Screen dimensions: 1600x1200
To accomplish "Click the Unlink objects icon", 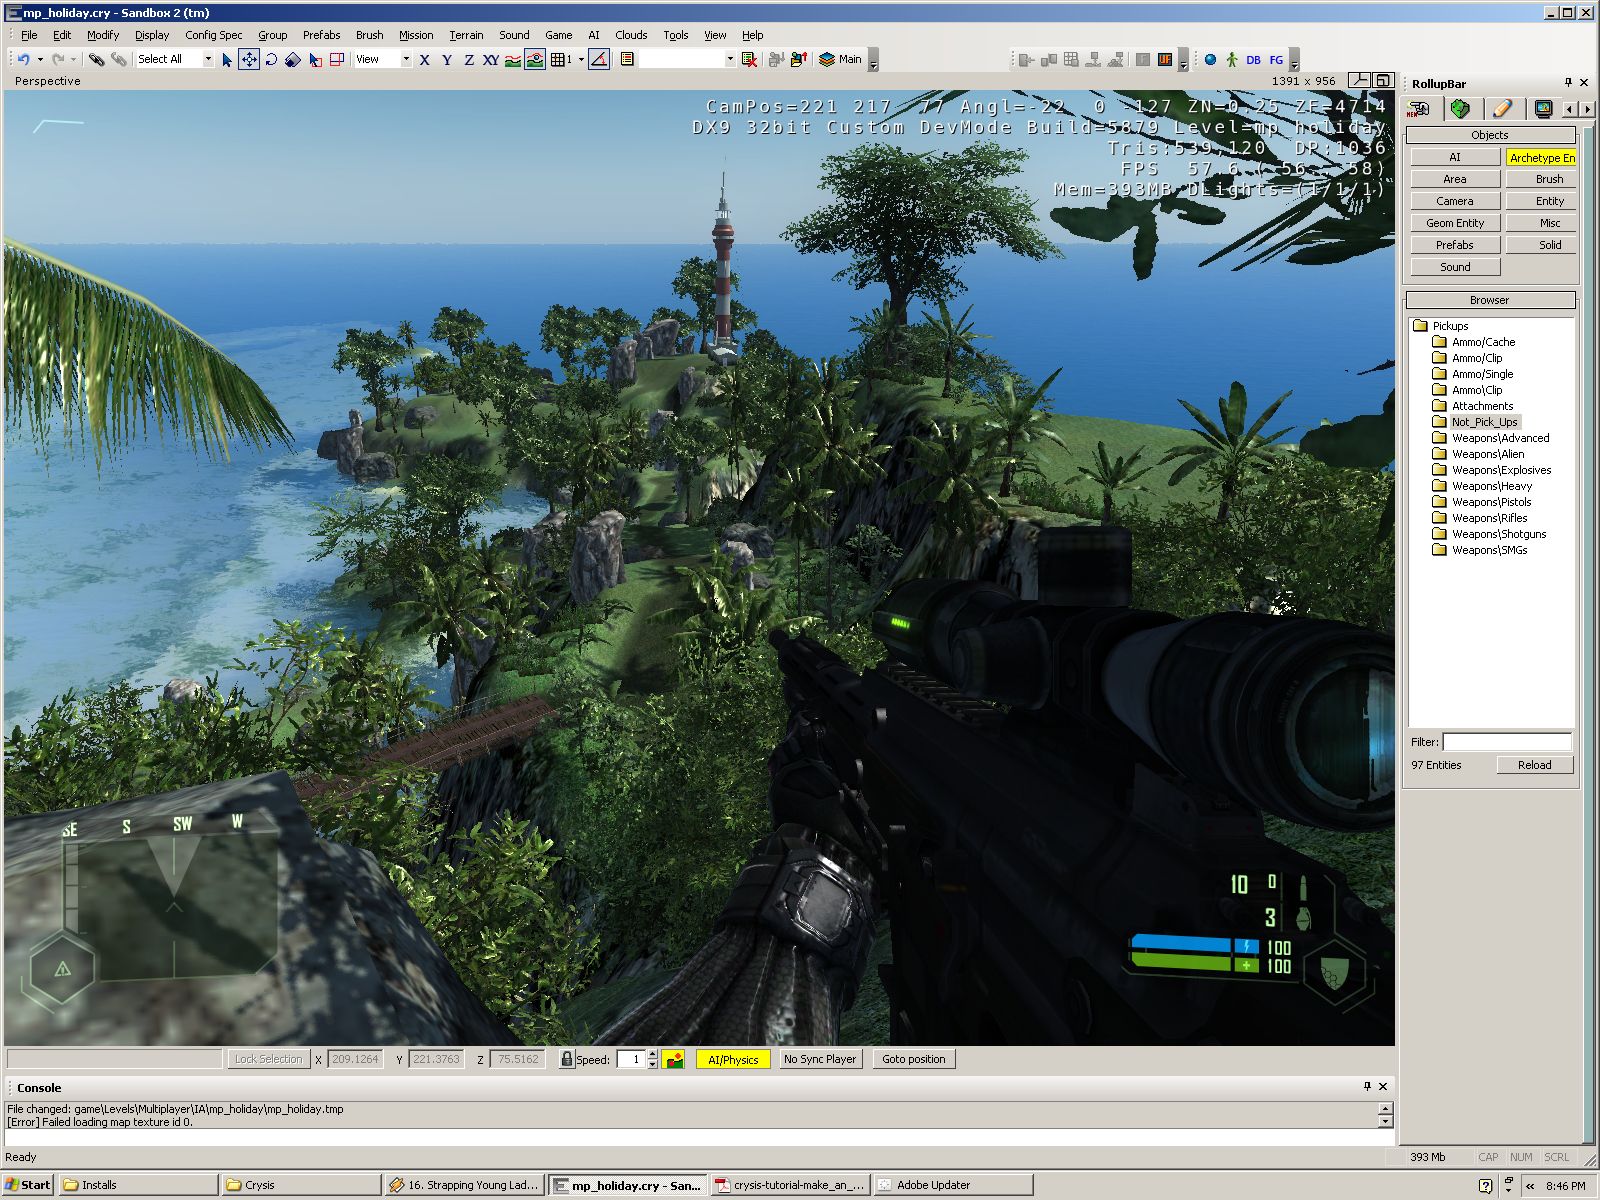I will point(118,59).
